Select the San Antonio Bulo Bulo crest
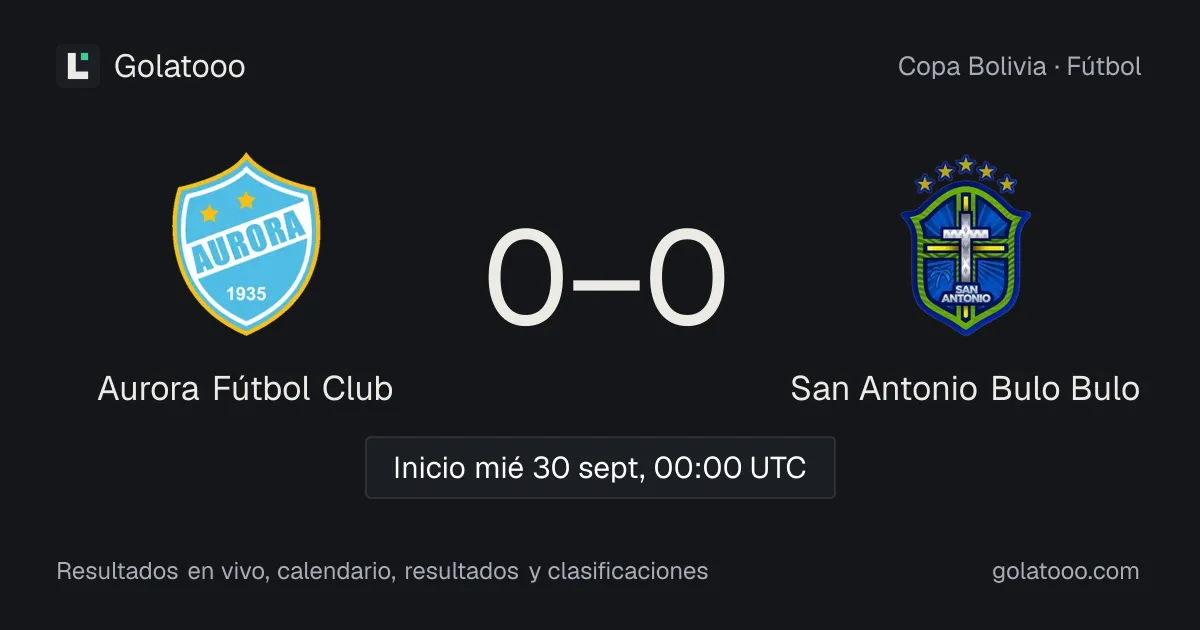This screenshot has width=1200, height=630. [966, 245]
